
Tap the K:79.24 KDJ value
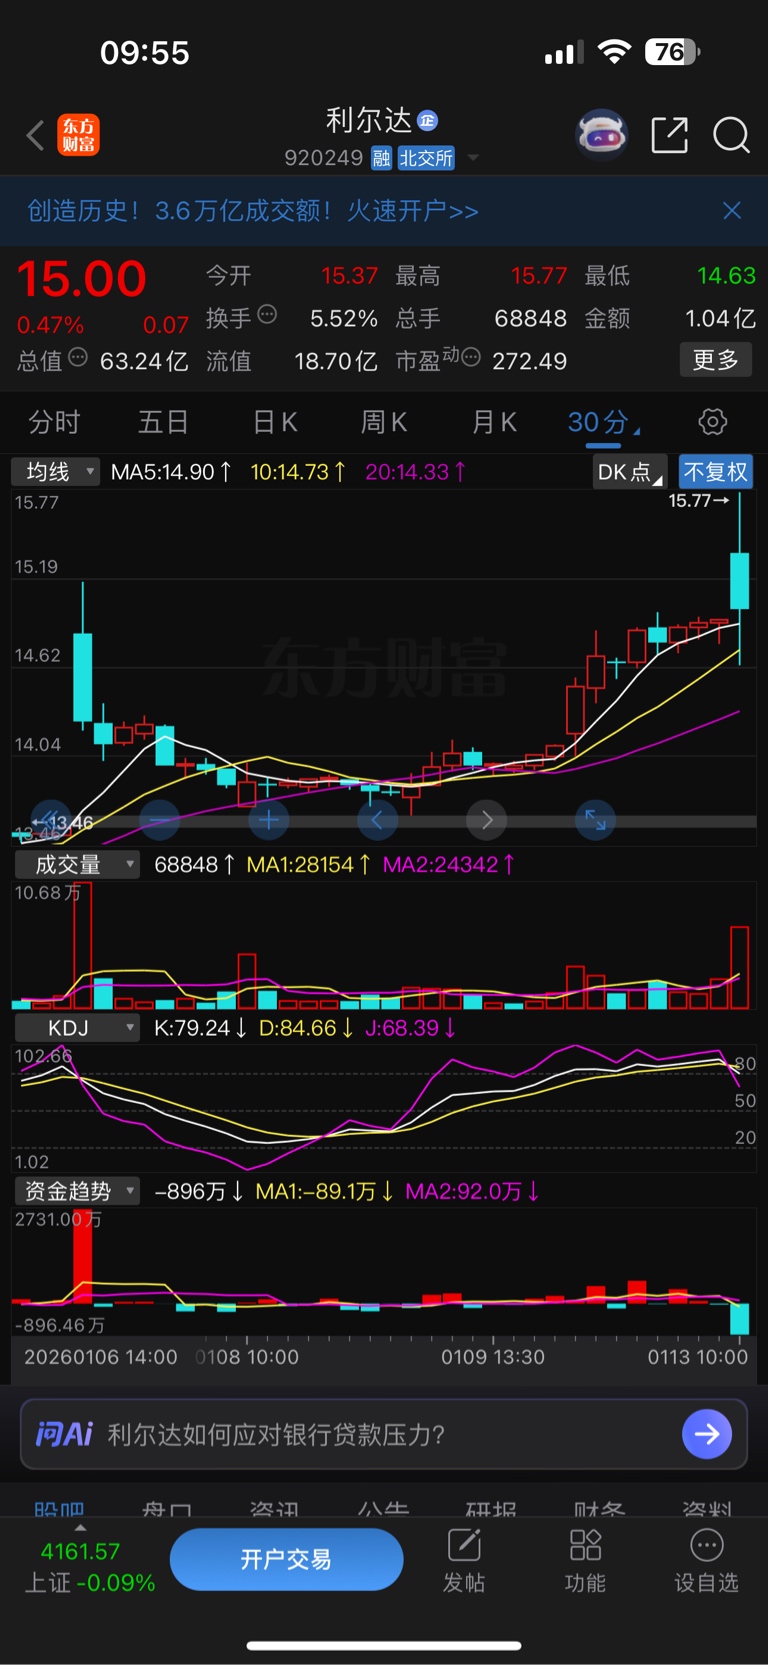tap(200, 1028)
